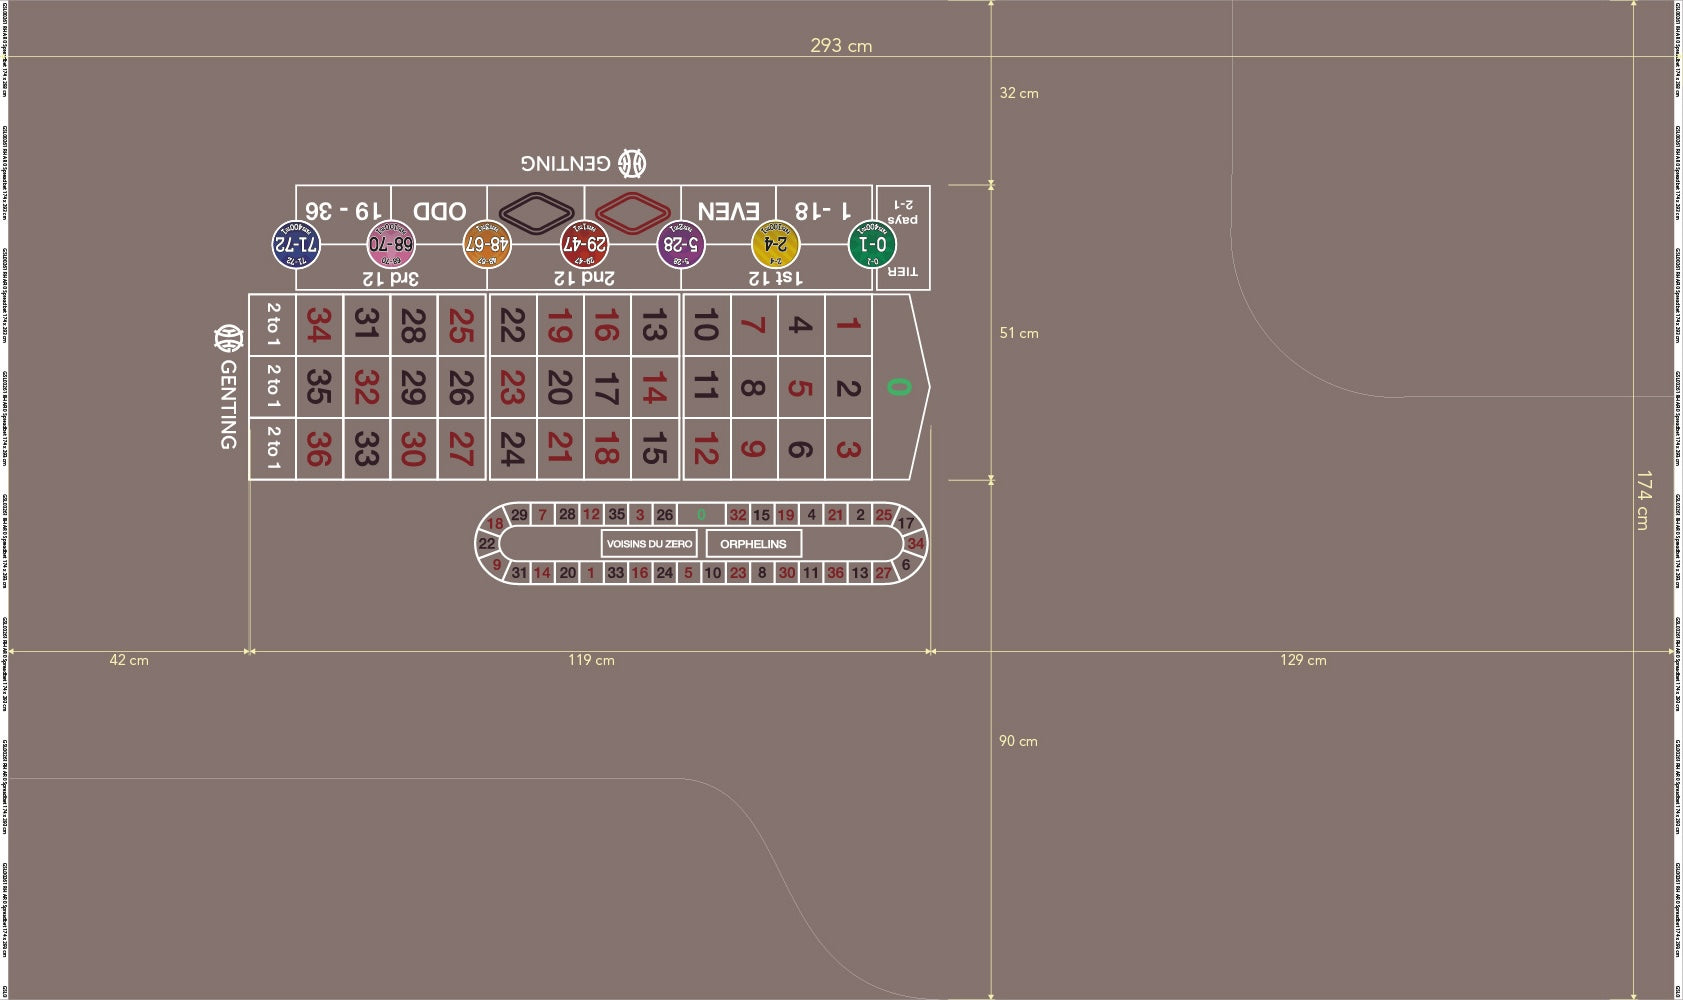This screenshot has width=1683, height=1000.
Task: Click the 32 cm dimension label
Action: (1019, 93)
